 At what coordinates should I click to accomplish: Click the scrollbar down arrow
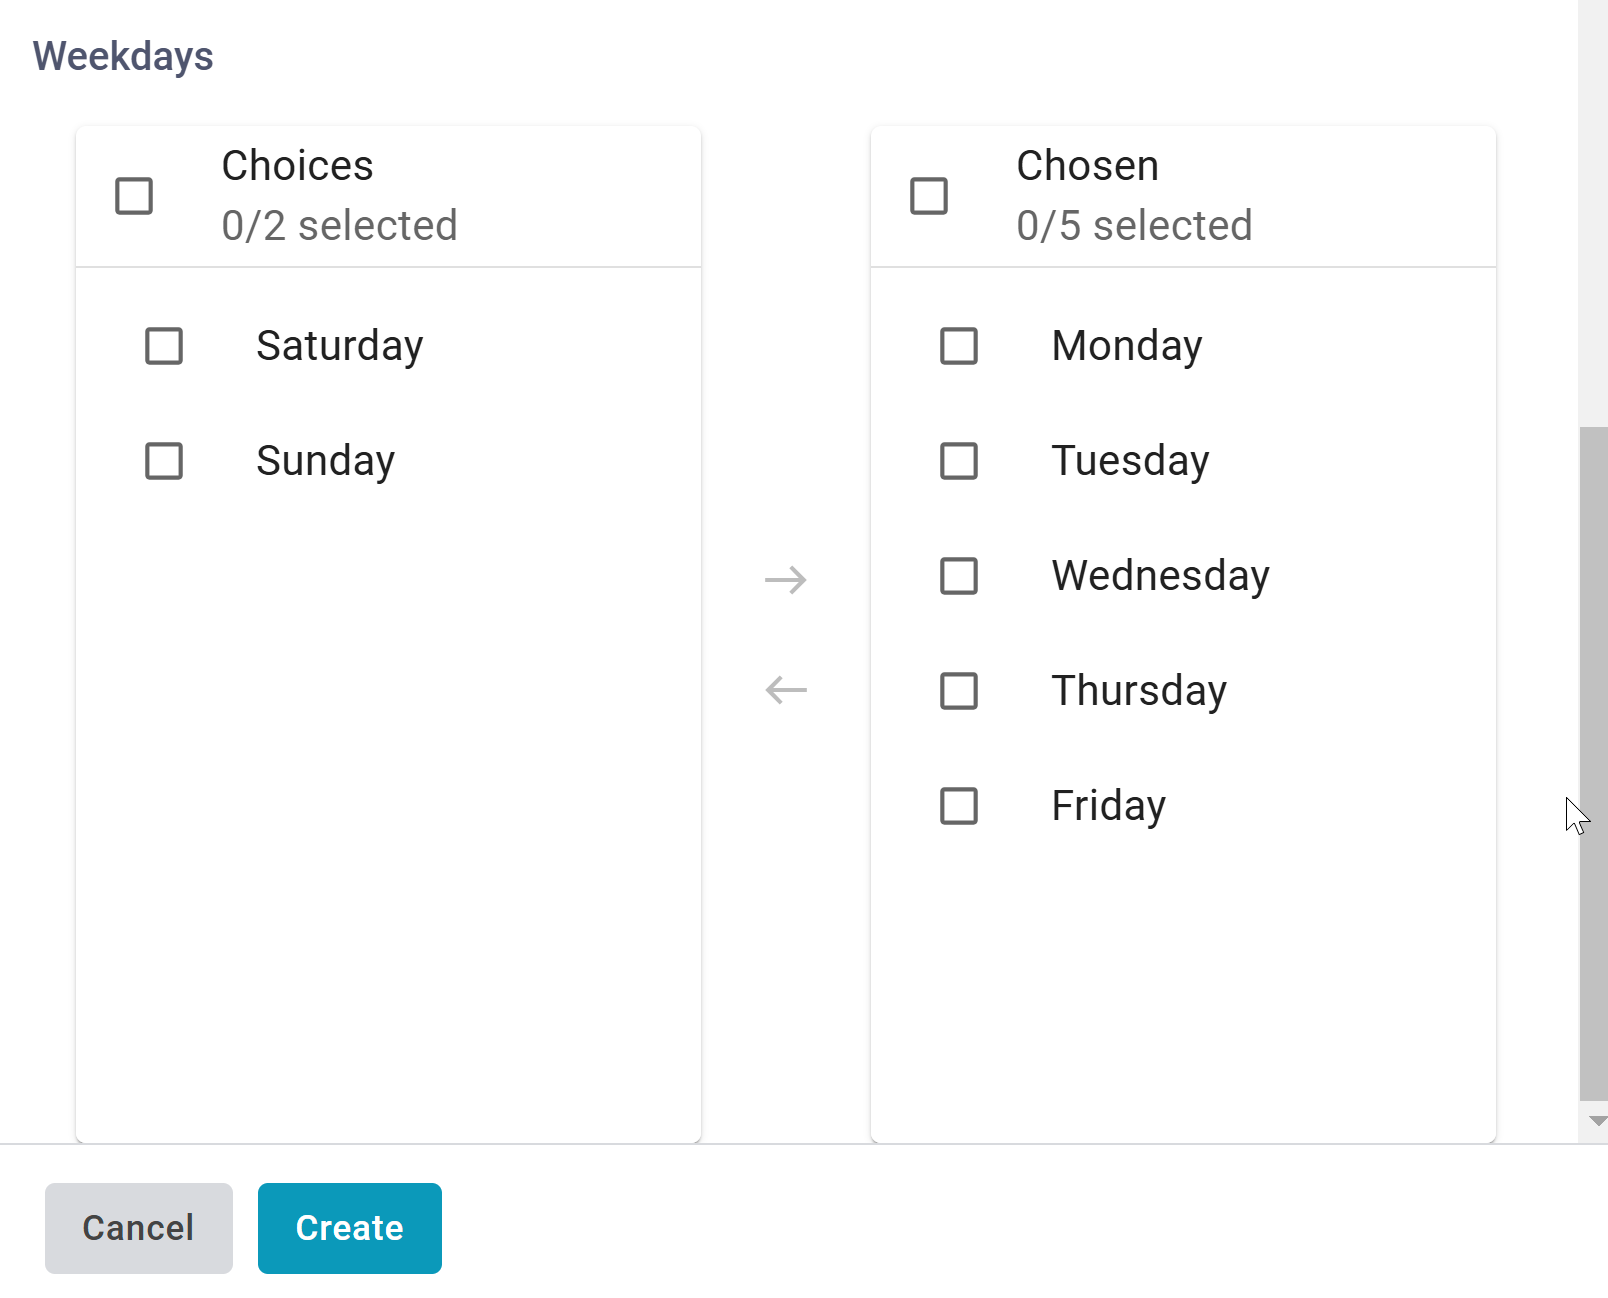pyautogui.click(x=1597, y=1121)
